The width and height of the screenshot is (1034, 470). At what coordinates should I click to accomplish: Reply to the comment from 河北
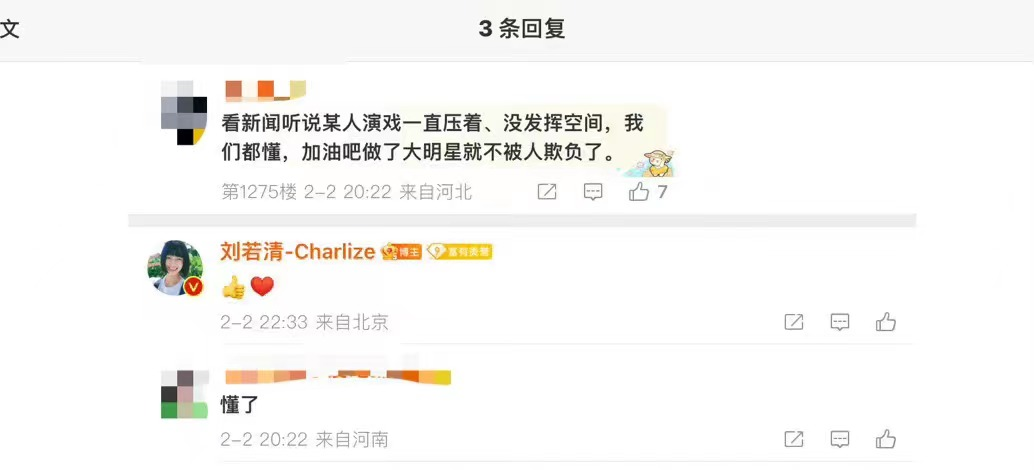593,192
